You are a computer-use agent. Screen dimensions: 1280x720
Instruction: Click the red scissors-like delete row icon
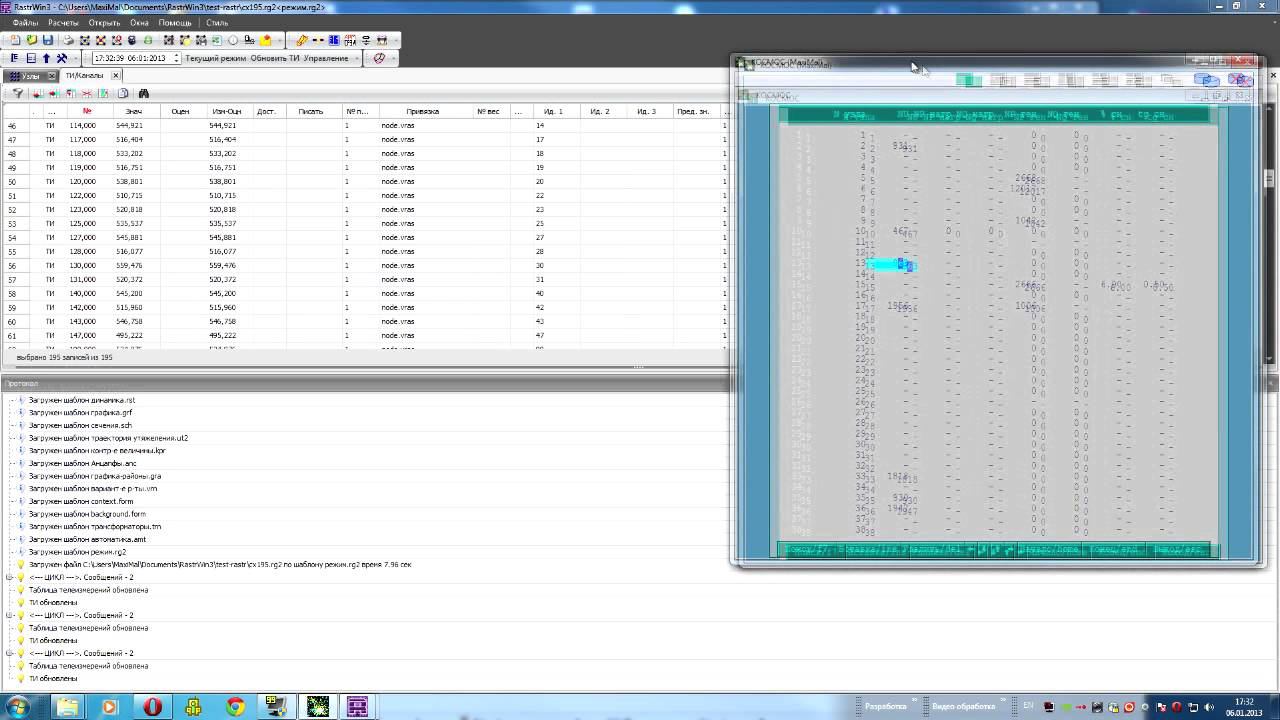click(86, 93)
